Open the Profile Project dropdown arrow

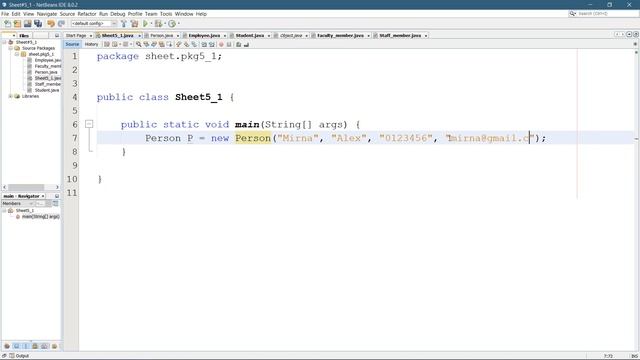click(178, 24)
